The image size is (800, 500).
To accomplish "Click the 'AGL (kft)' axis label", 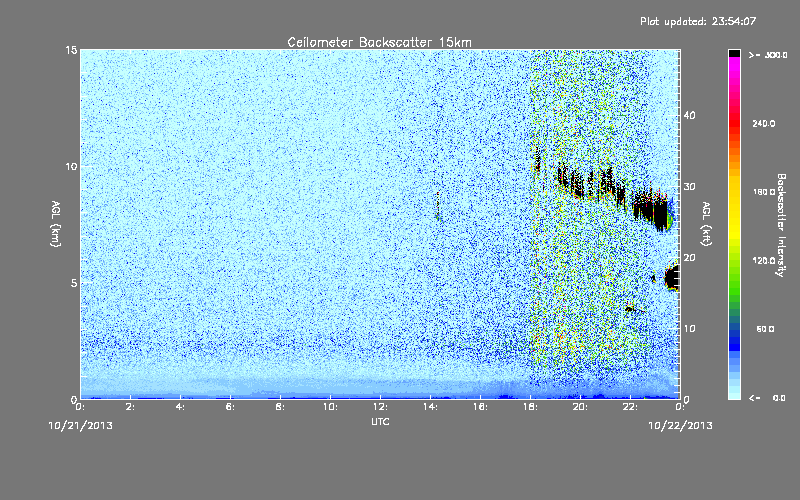I will (x=706, y=223).
